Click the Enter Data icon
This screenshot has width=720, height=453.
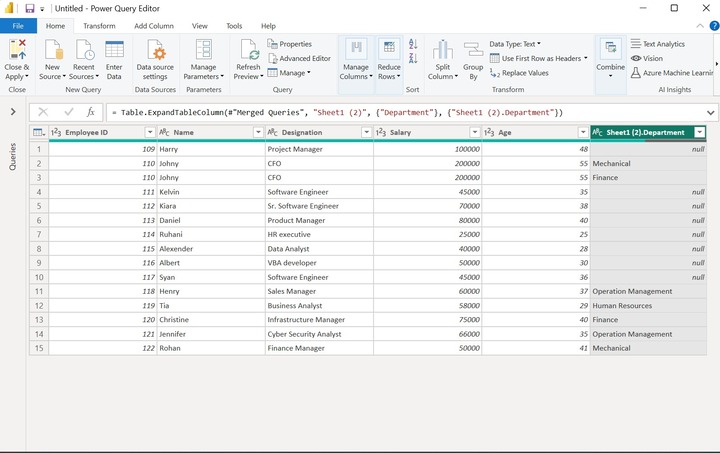(x=114, y=50)
